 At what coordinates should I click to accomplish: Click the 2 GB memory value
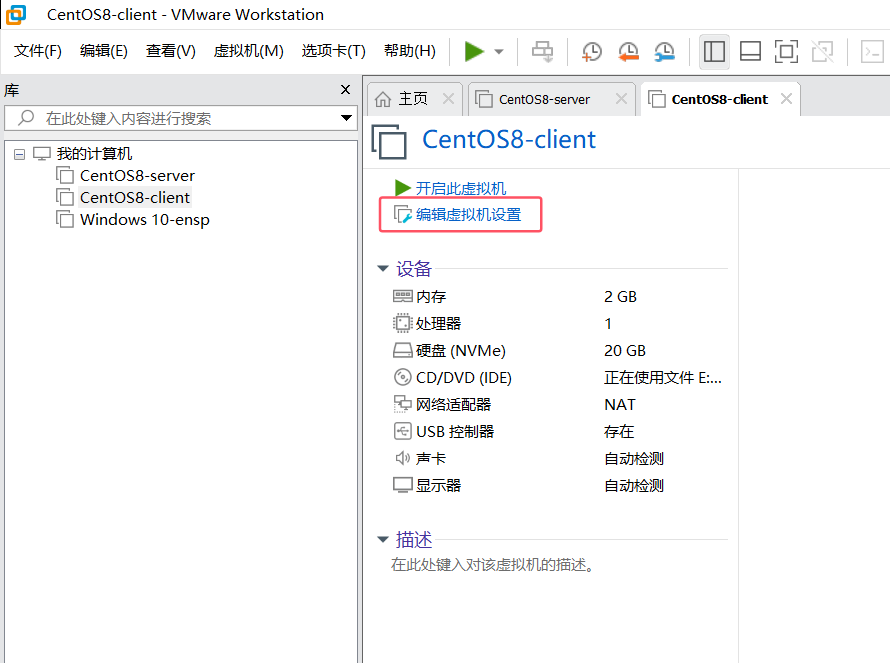coord(620,297)
